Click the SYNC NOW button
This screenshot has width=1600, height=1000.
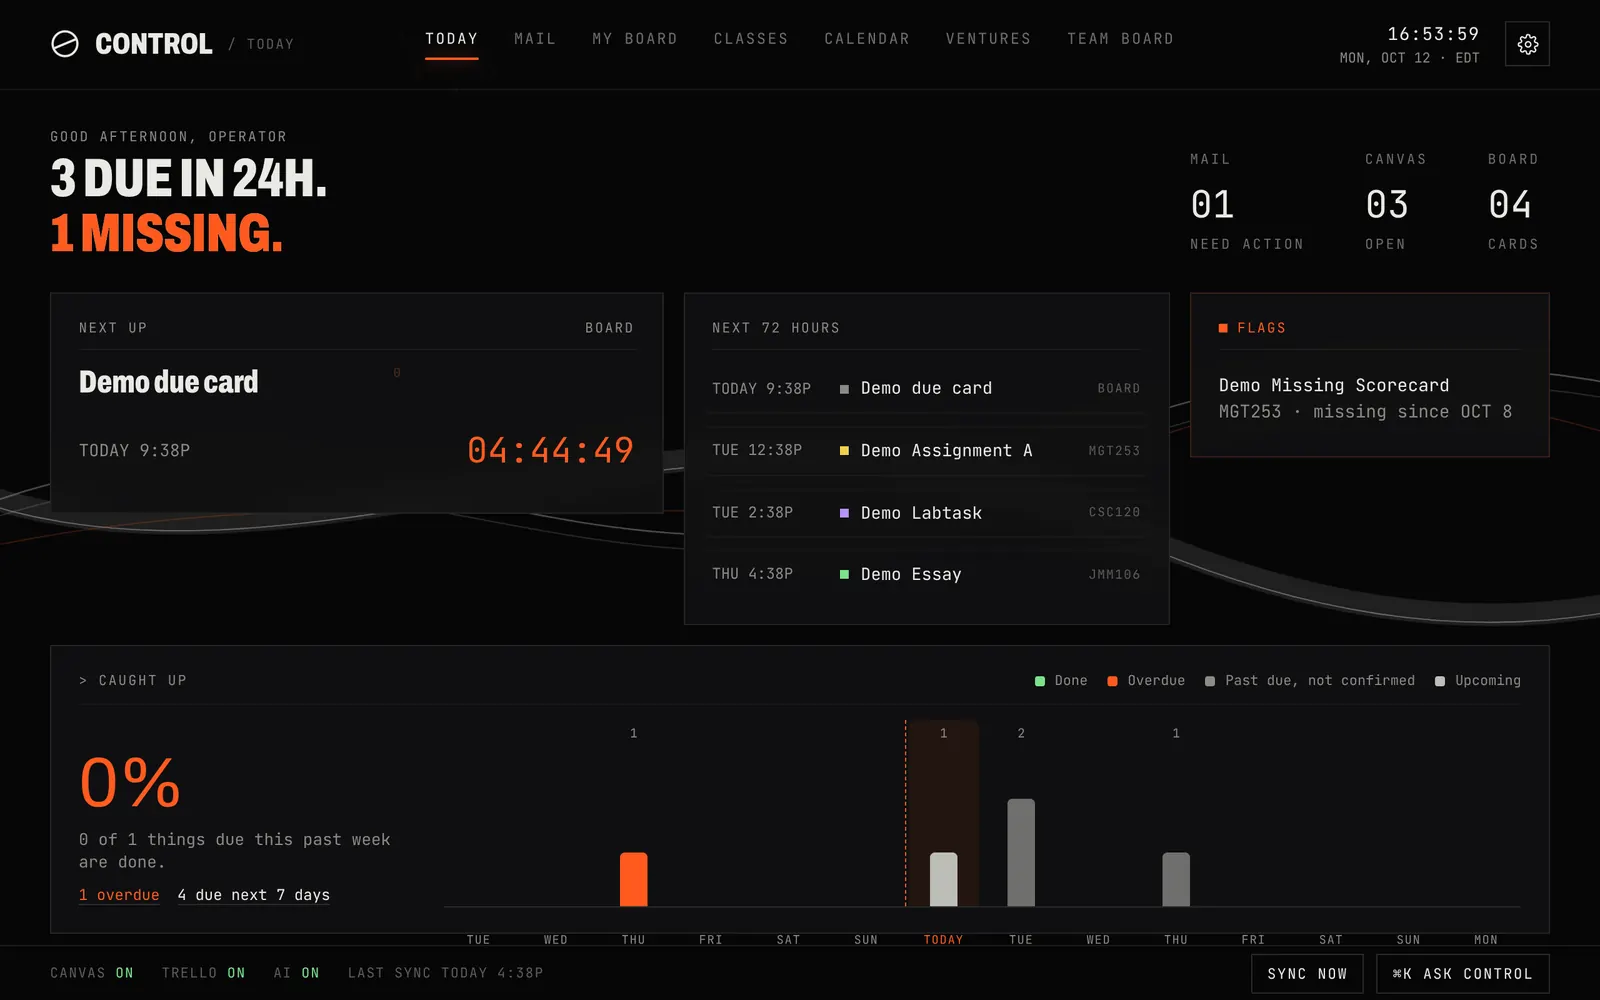click(1307, 974)
